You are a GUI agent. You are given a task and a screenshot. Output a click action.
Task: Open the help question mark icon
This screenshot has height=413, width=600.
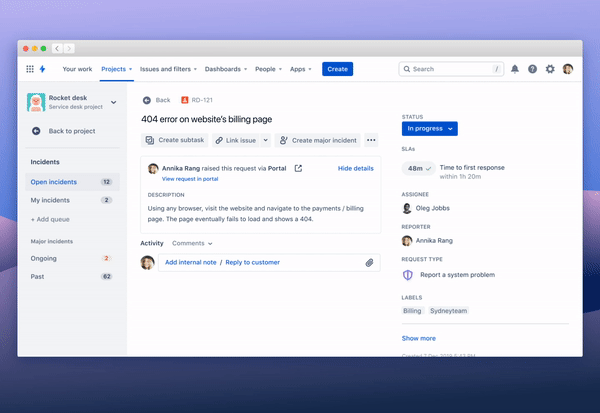point(532,69)
